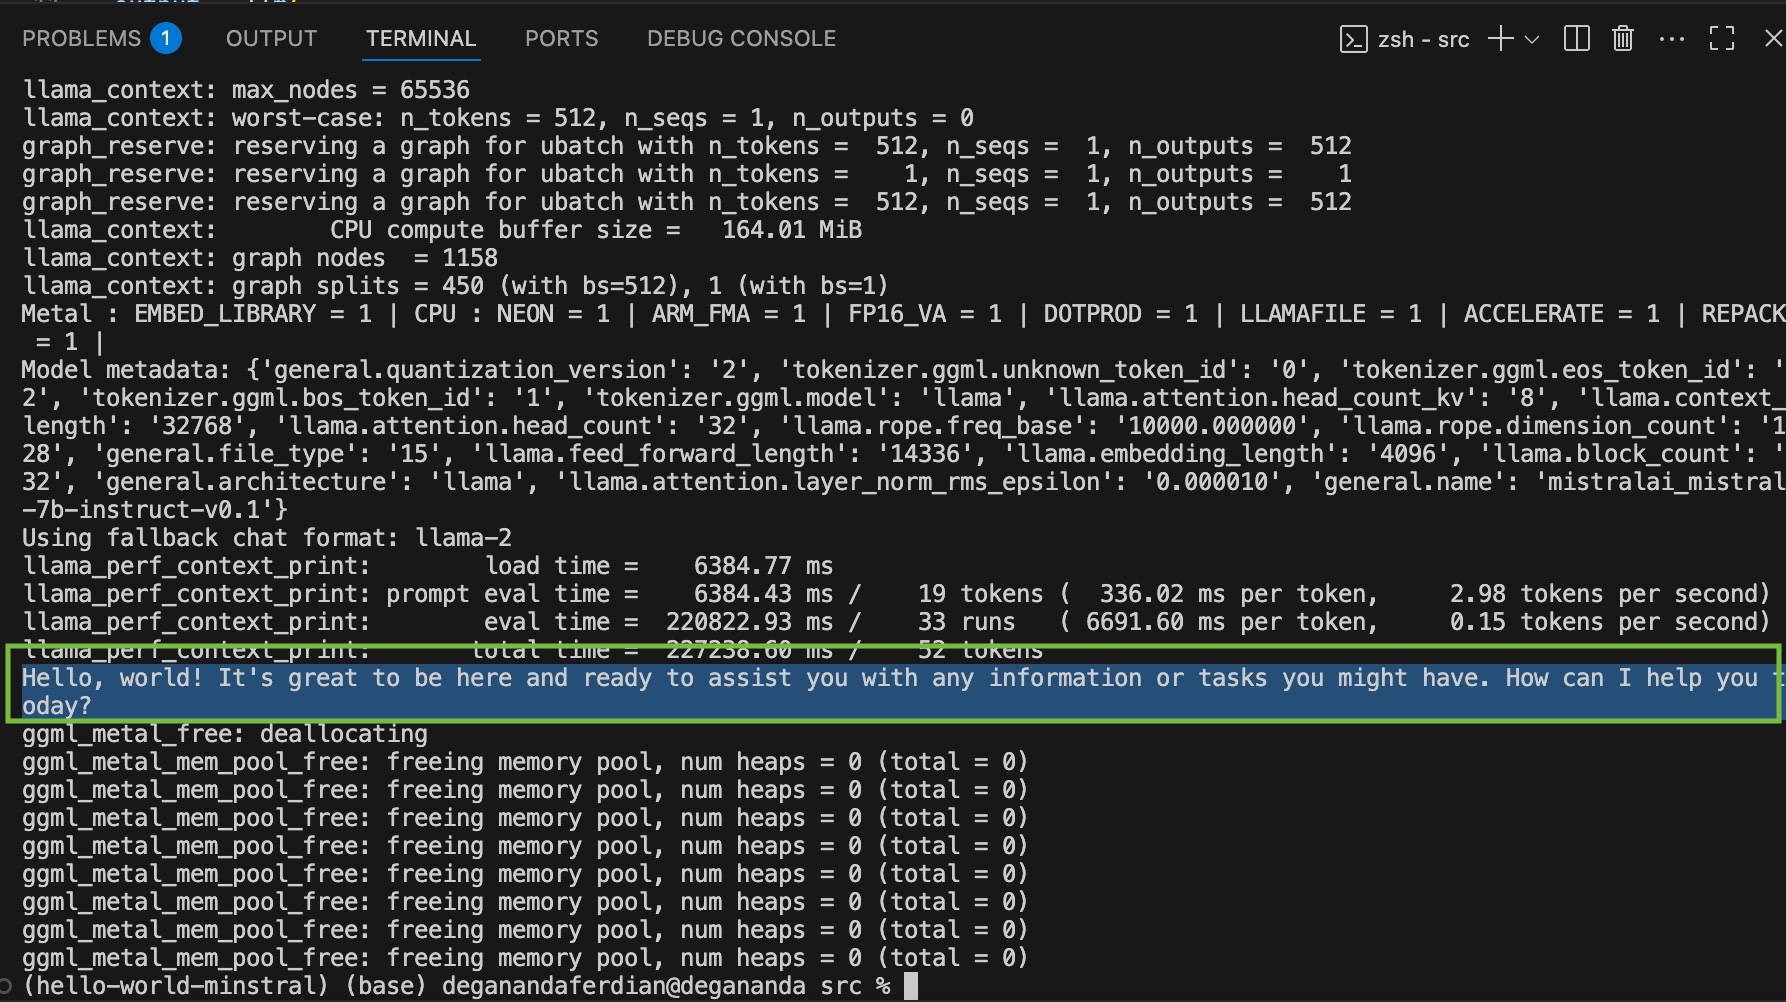Create a new terminal with plus icon

[x=1500, y=39]
